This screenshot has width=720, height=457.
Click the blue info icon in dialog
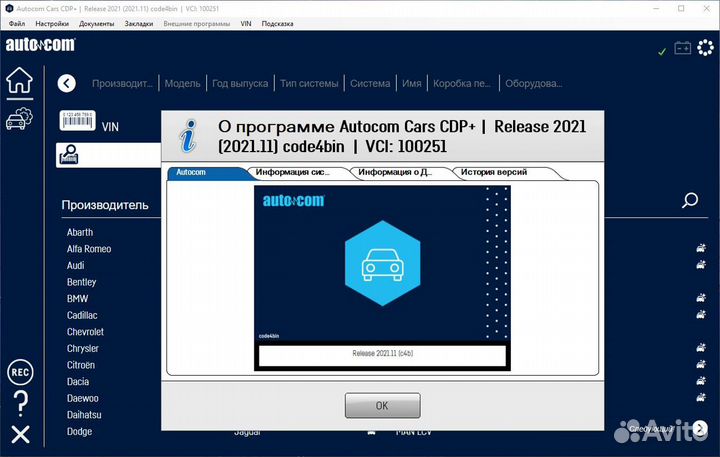(x=188, y=136)
